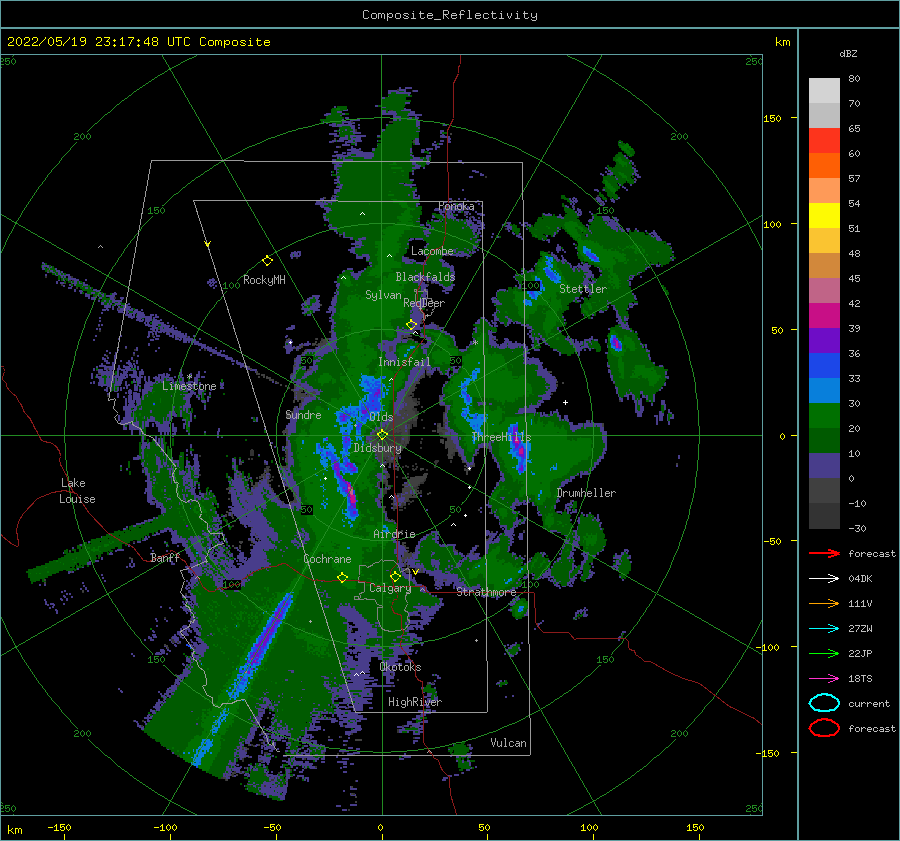Viewport: 900px width, 841px height.
Task: Click the Sylvan label
Action: pyautogui.click(x=383, y=295)
